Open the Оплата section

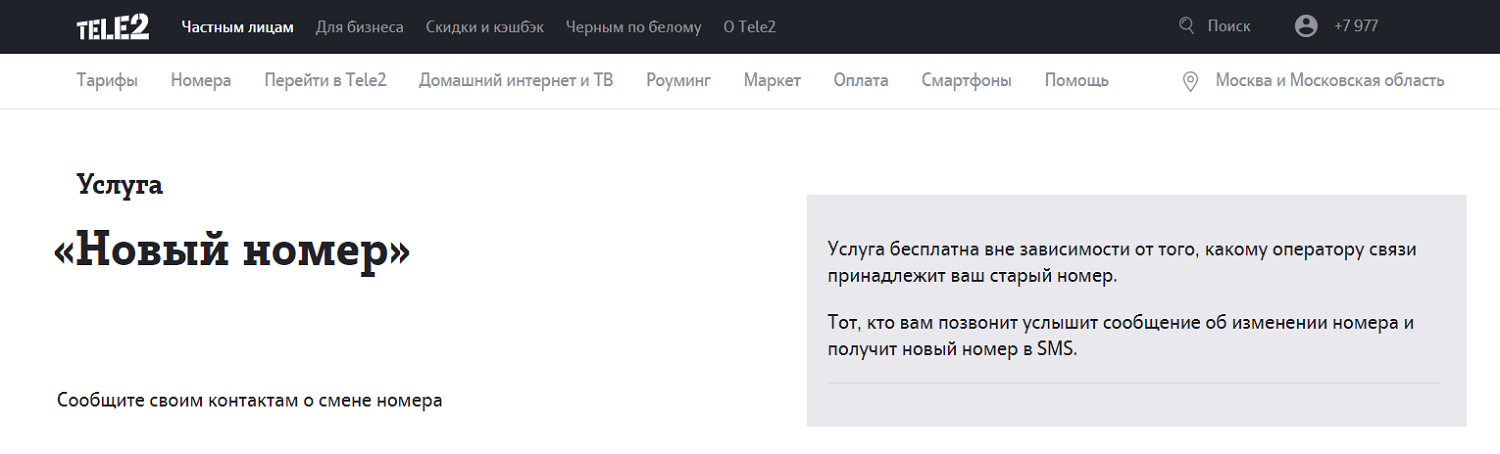point(861,81)
